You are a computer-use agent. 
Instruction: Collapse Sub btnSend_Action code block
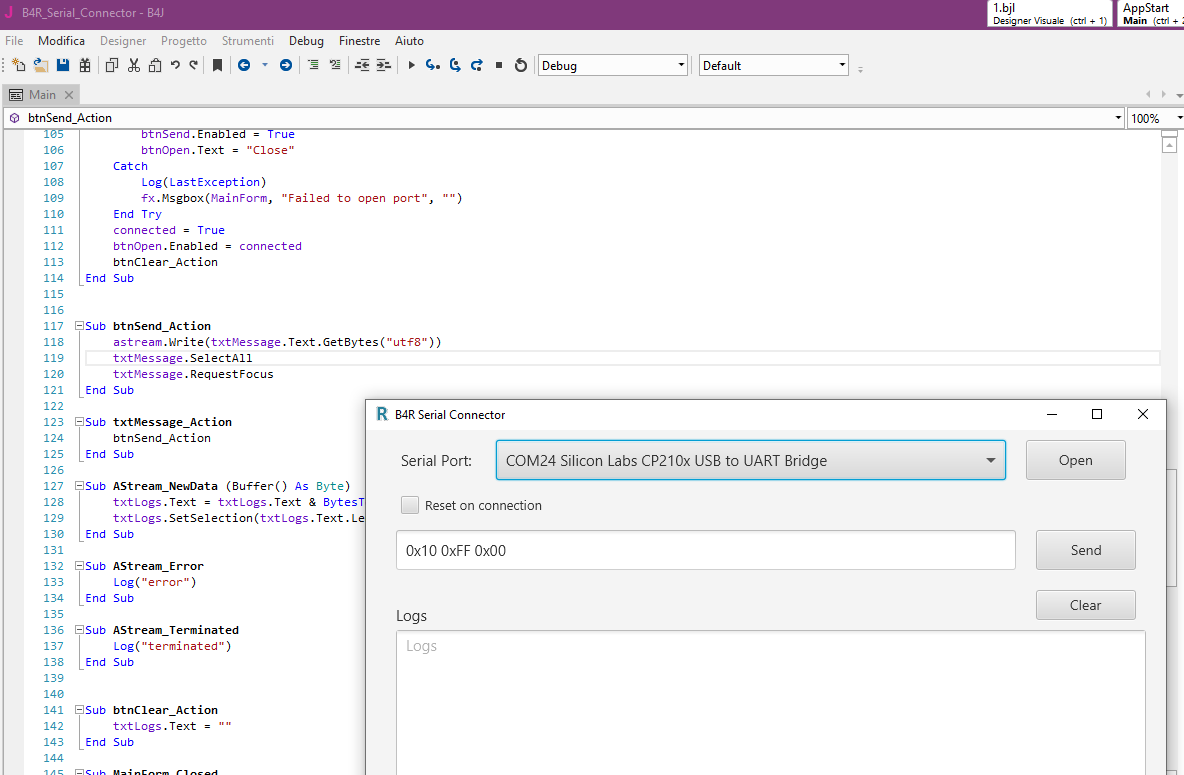pyautogui.click(x=79, y=326)
